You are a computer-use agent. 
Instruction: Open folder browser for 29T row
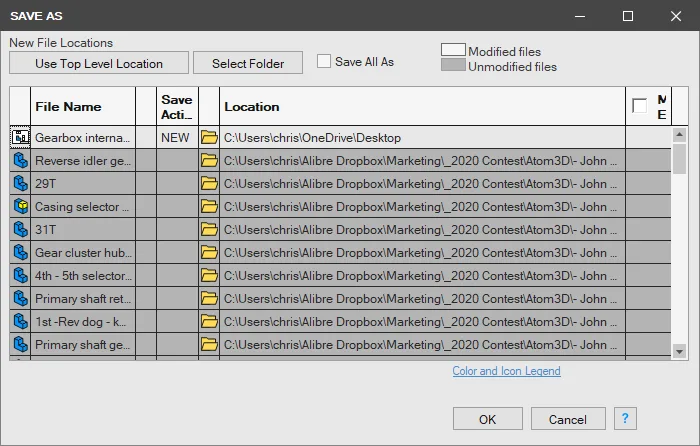pyautogui.click(x=209, y=183)
